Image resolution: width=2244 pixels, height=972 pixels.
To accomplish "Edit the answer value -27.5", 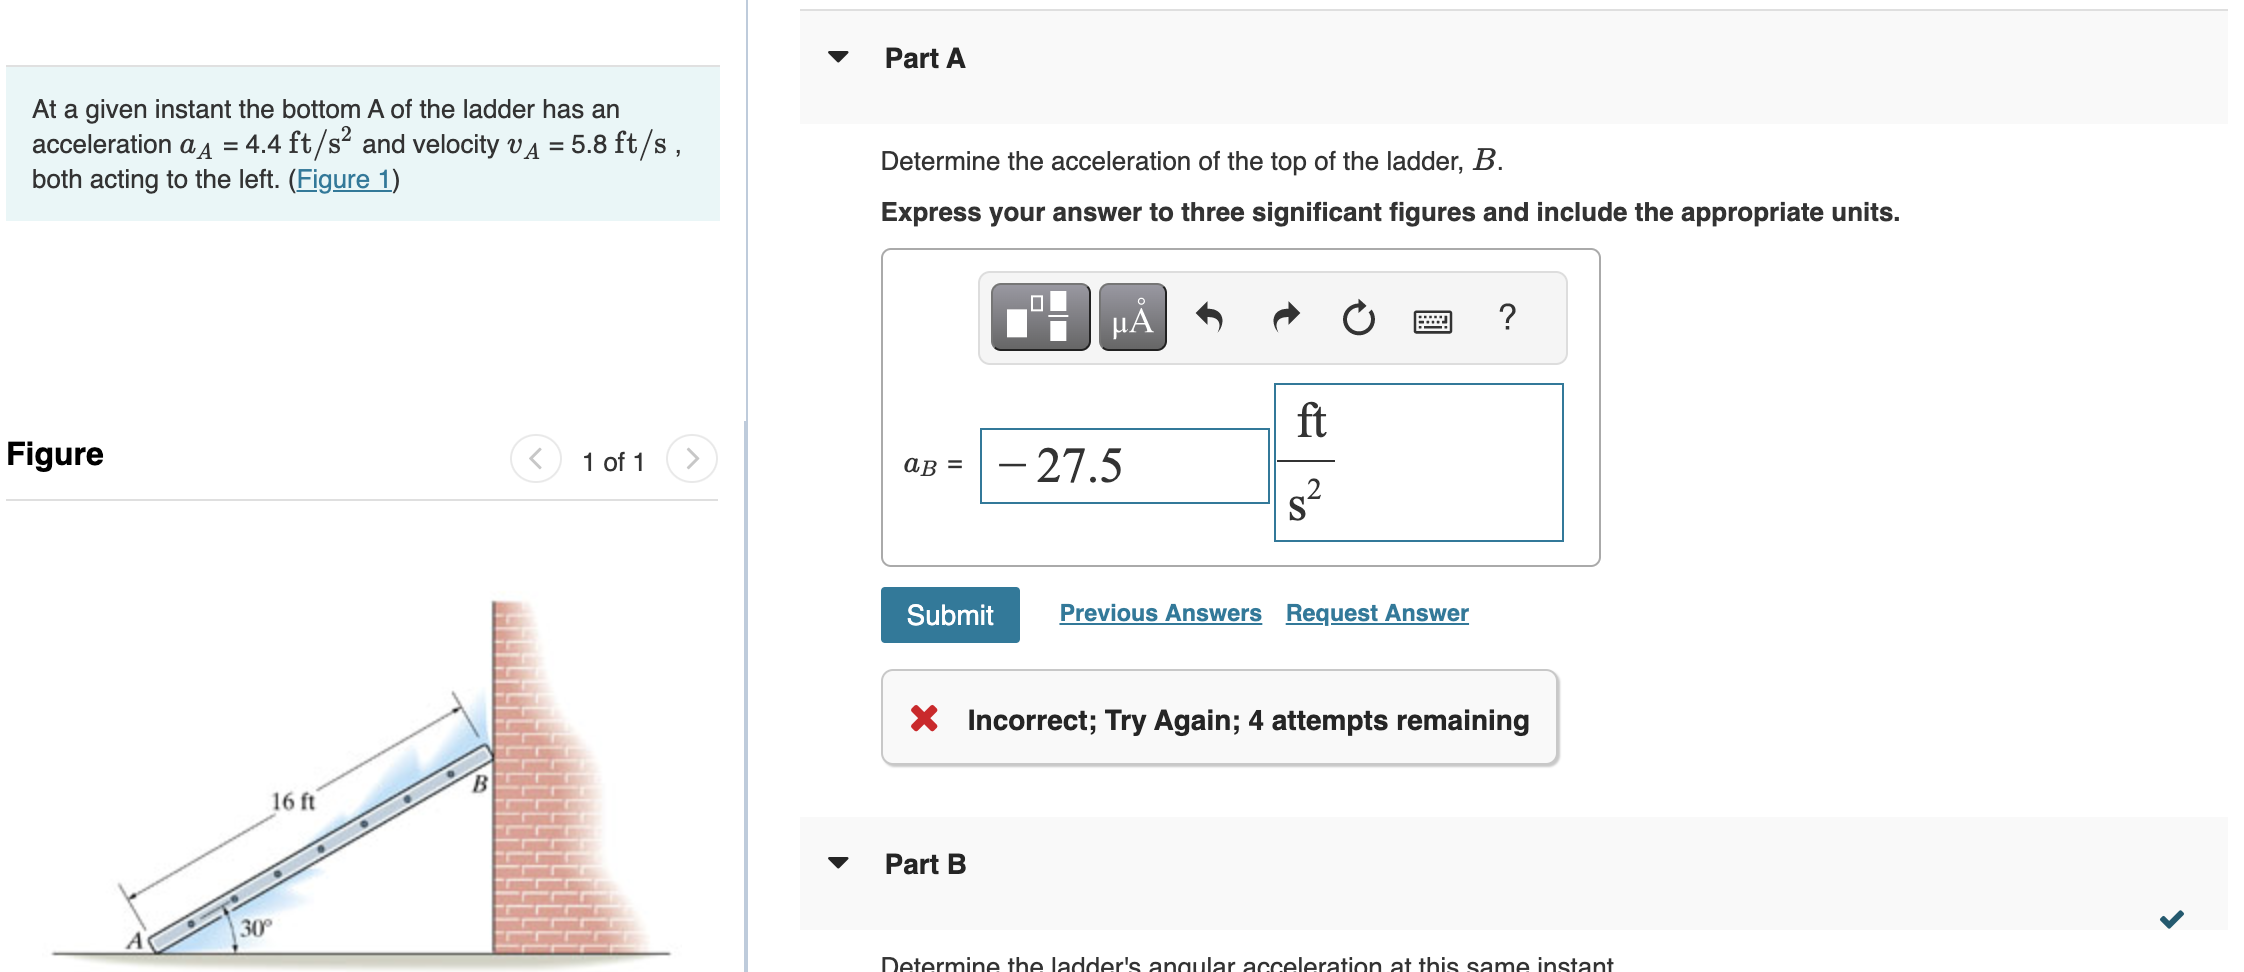I will click(x=1122, y=465).
